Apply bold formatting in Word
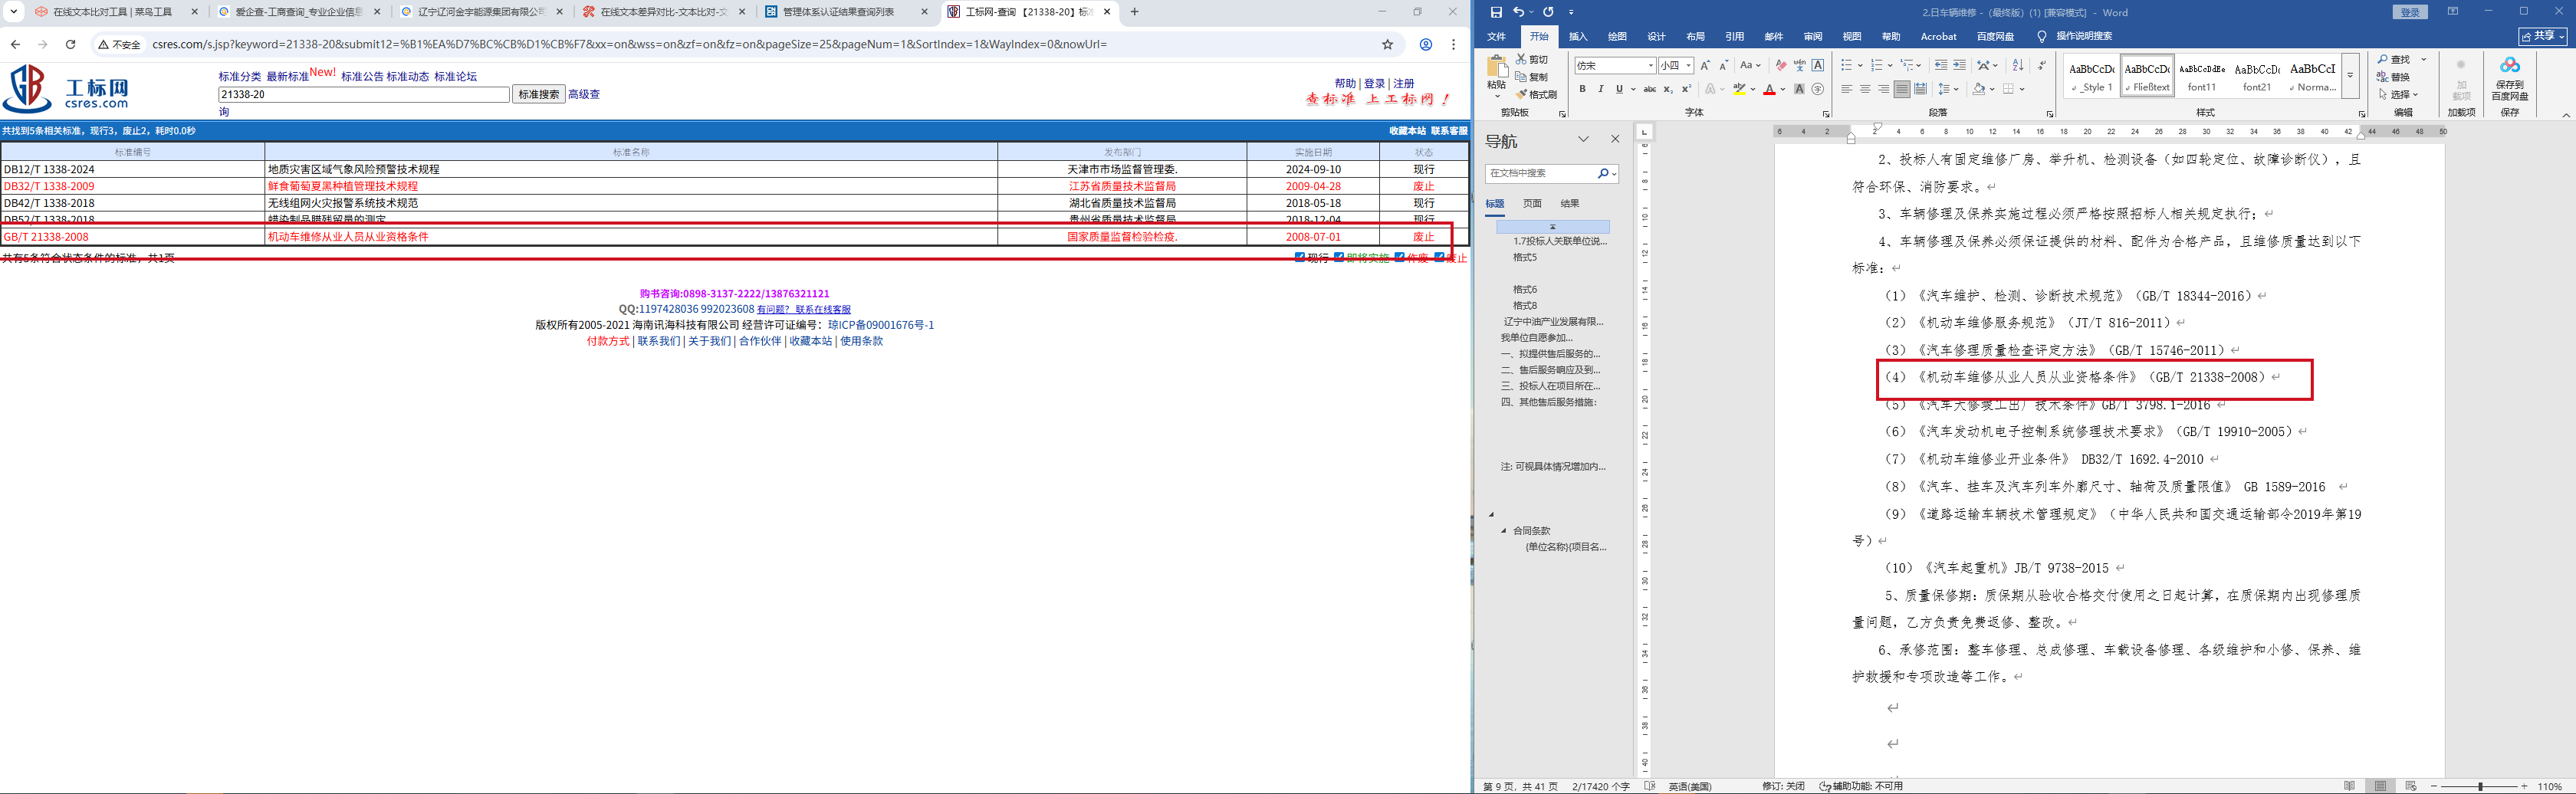Image resolution: width=2576 pixels, height=794 pixels. [1582, 89]
